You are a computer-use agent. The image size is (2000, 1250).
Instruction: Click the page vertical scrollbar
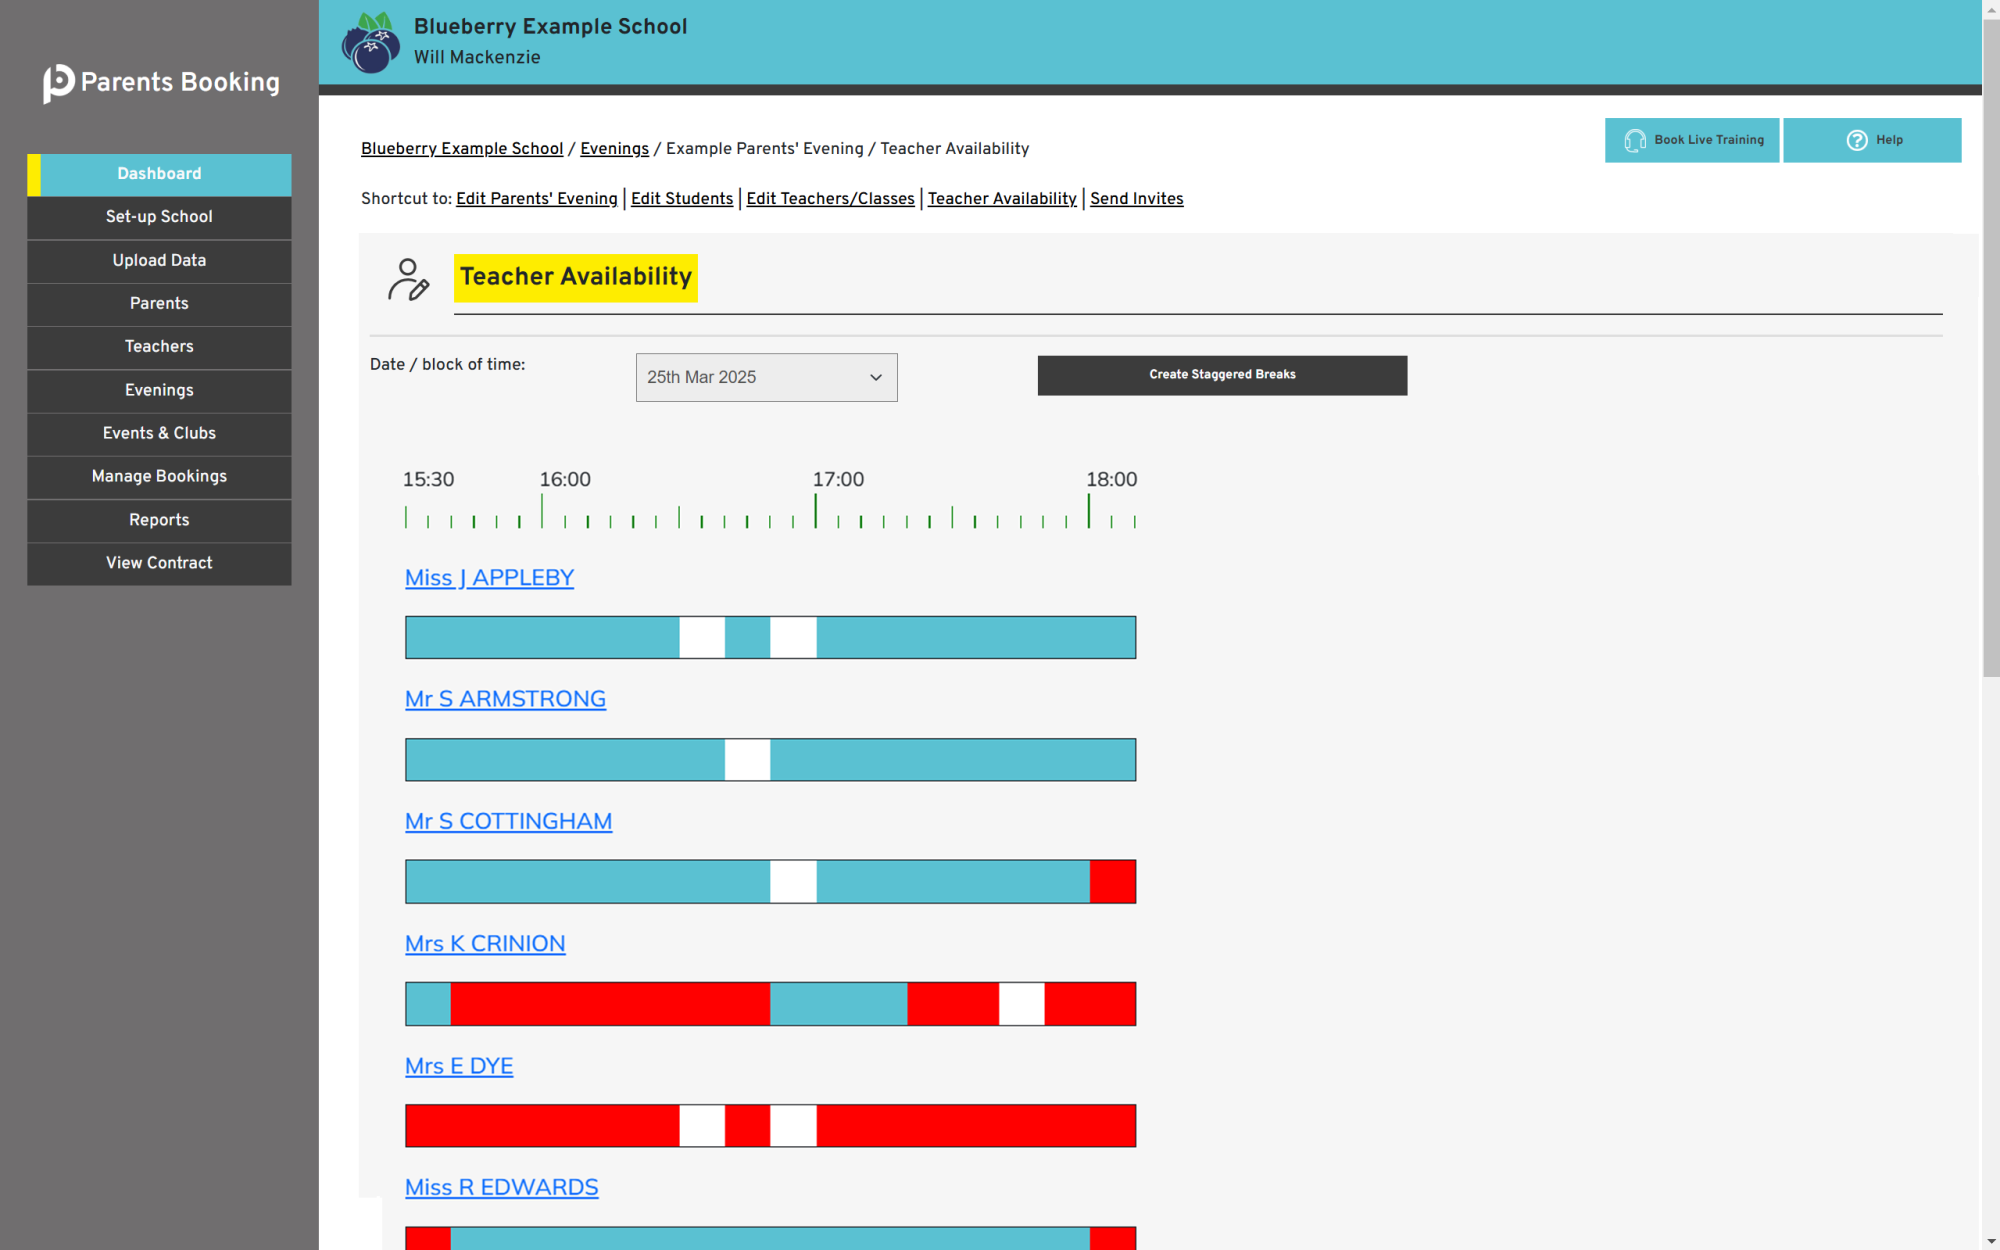[1990, 350]
